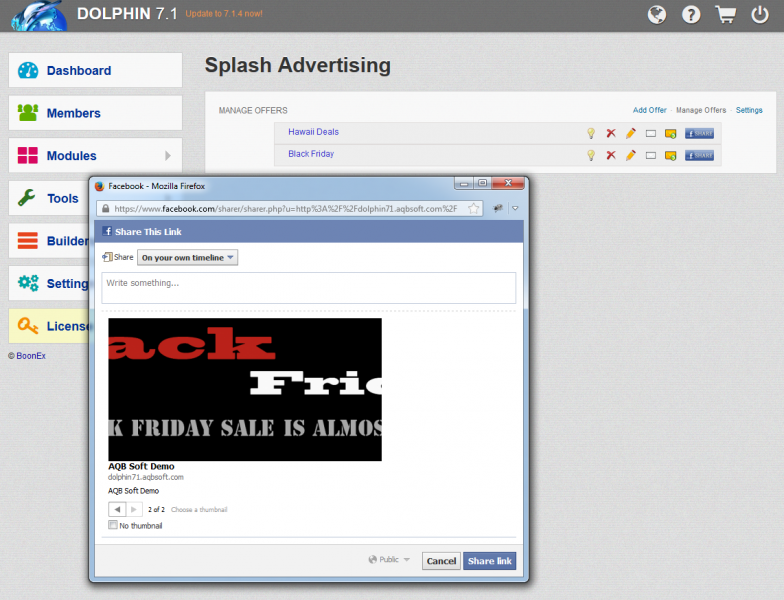This screenshot has width=784, height=600.
Task: Open help question mark icon
Action: click(691, 14)
